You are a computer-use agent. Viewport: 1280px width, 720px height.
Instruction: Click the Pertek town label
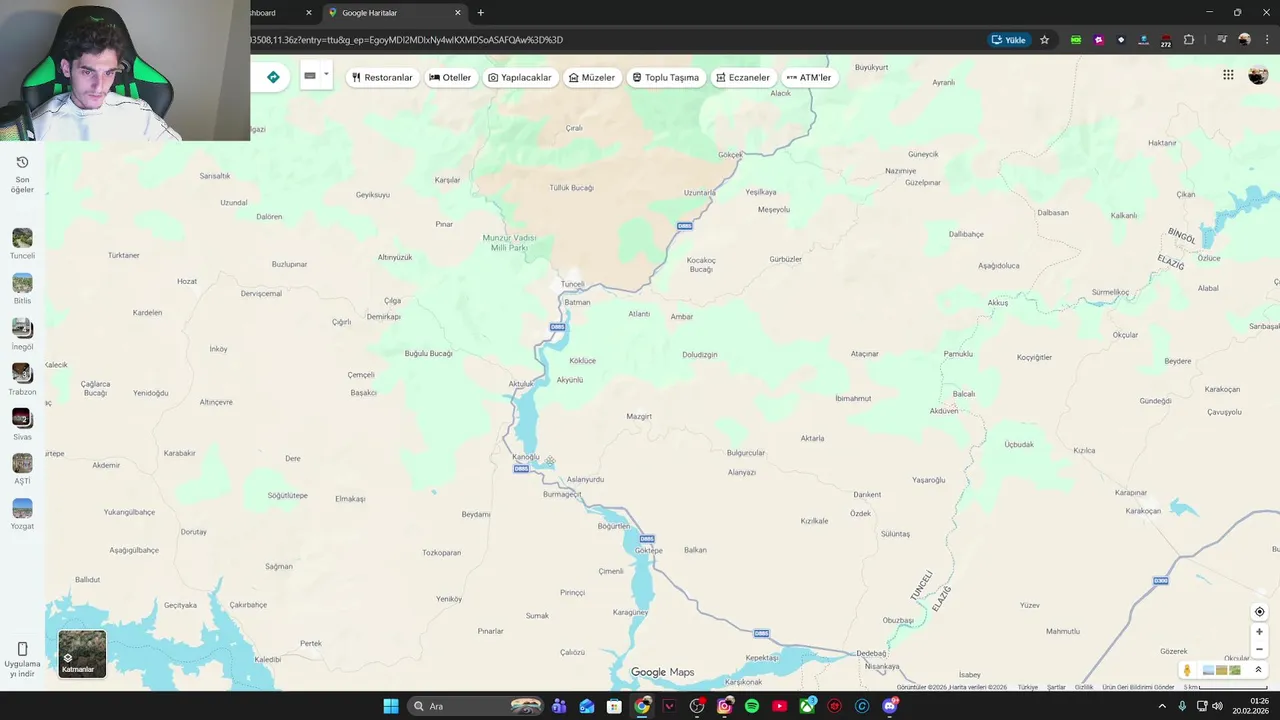[x=311, y=643]
